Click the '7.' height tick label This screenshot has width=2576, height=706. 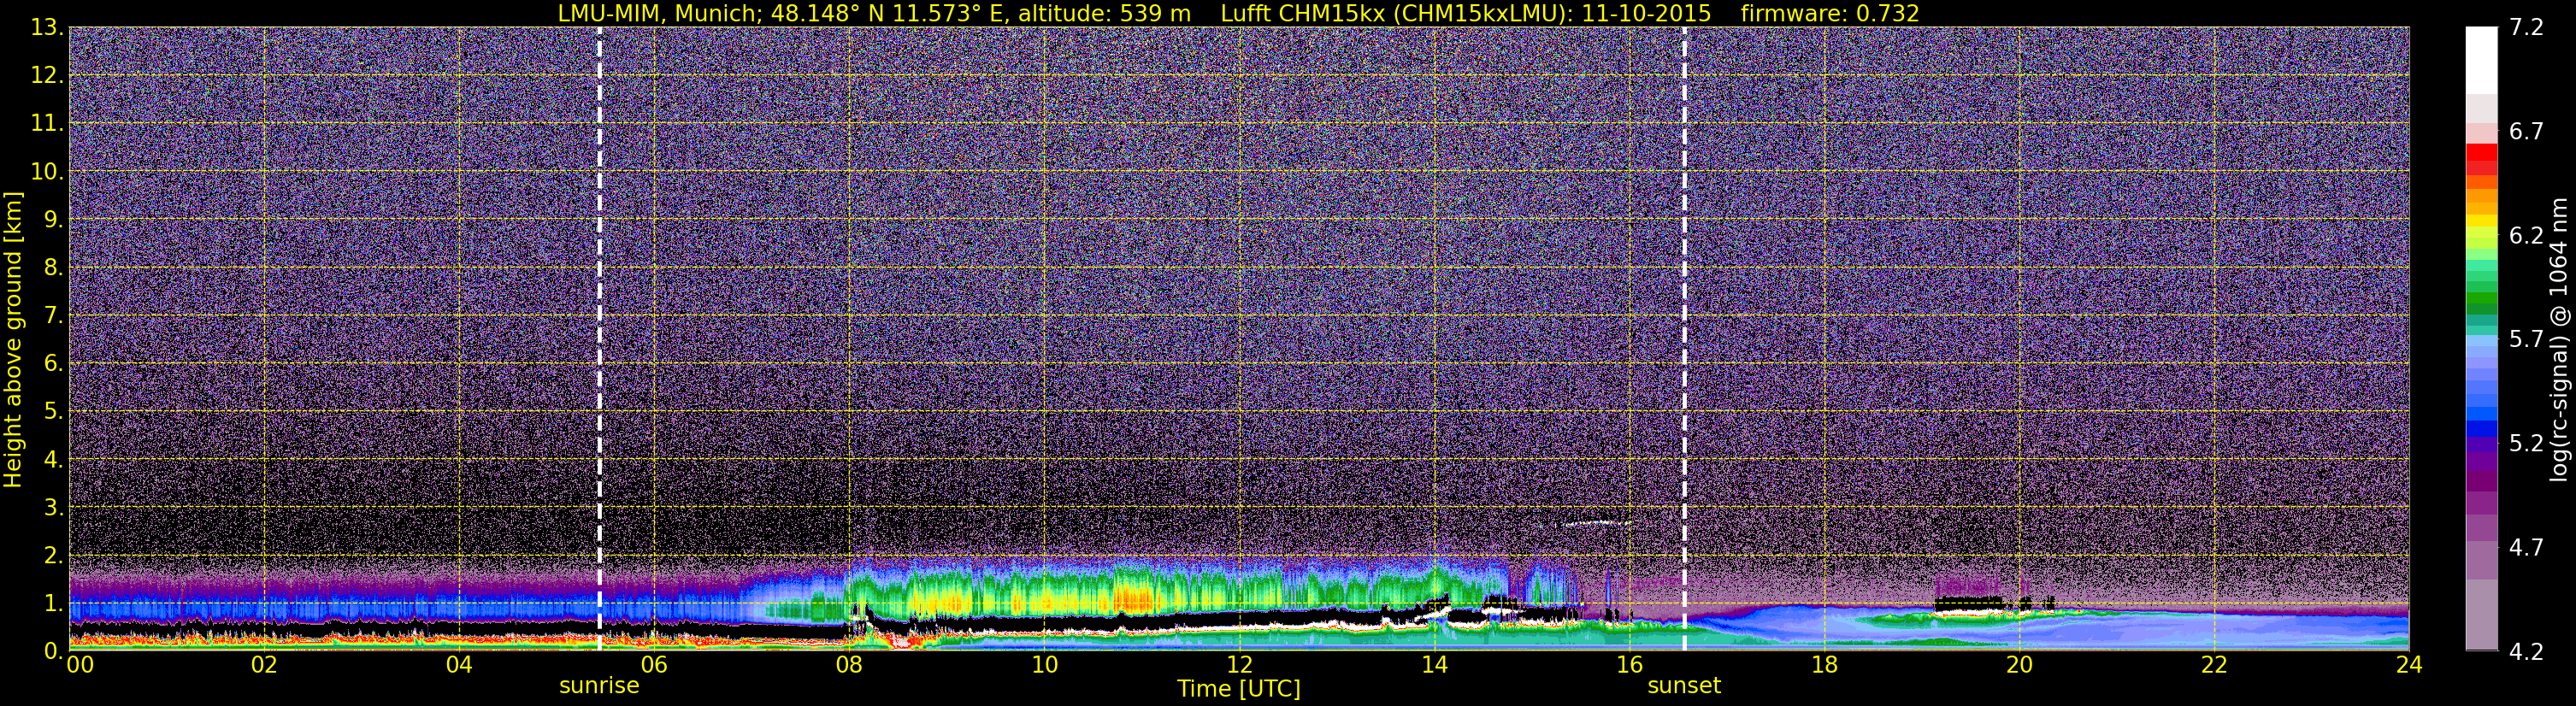pos(53,315)
